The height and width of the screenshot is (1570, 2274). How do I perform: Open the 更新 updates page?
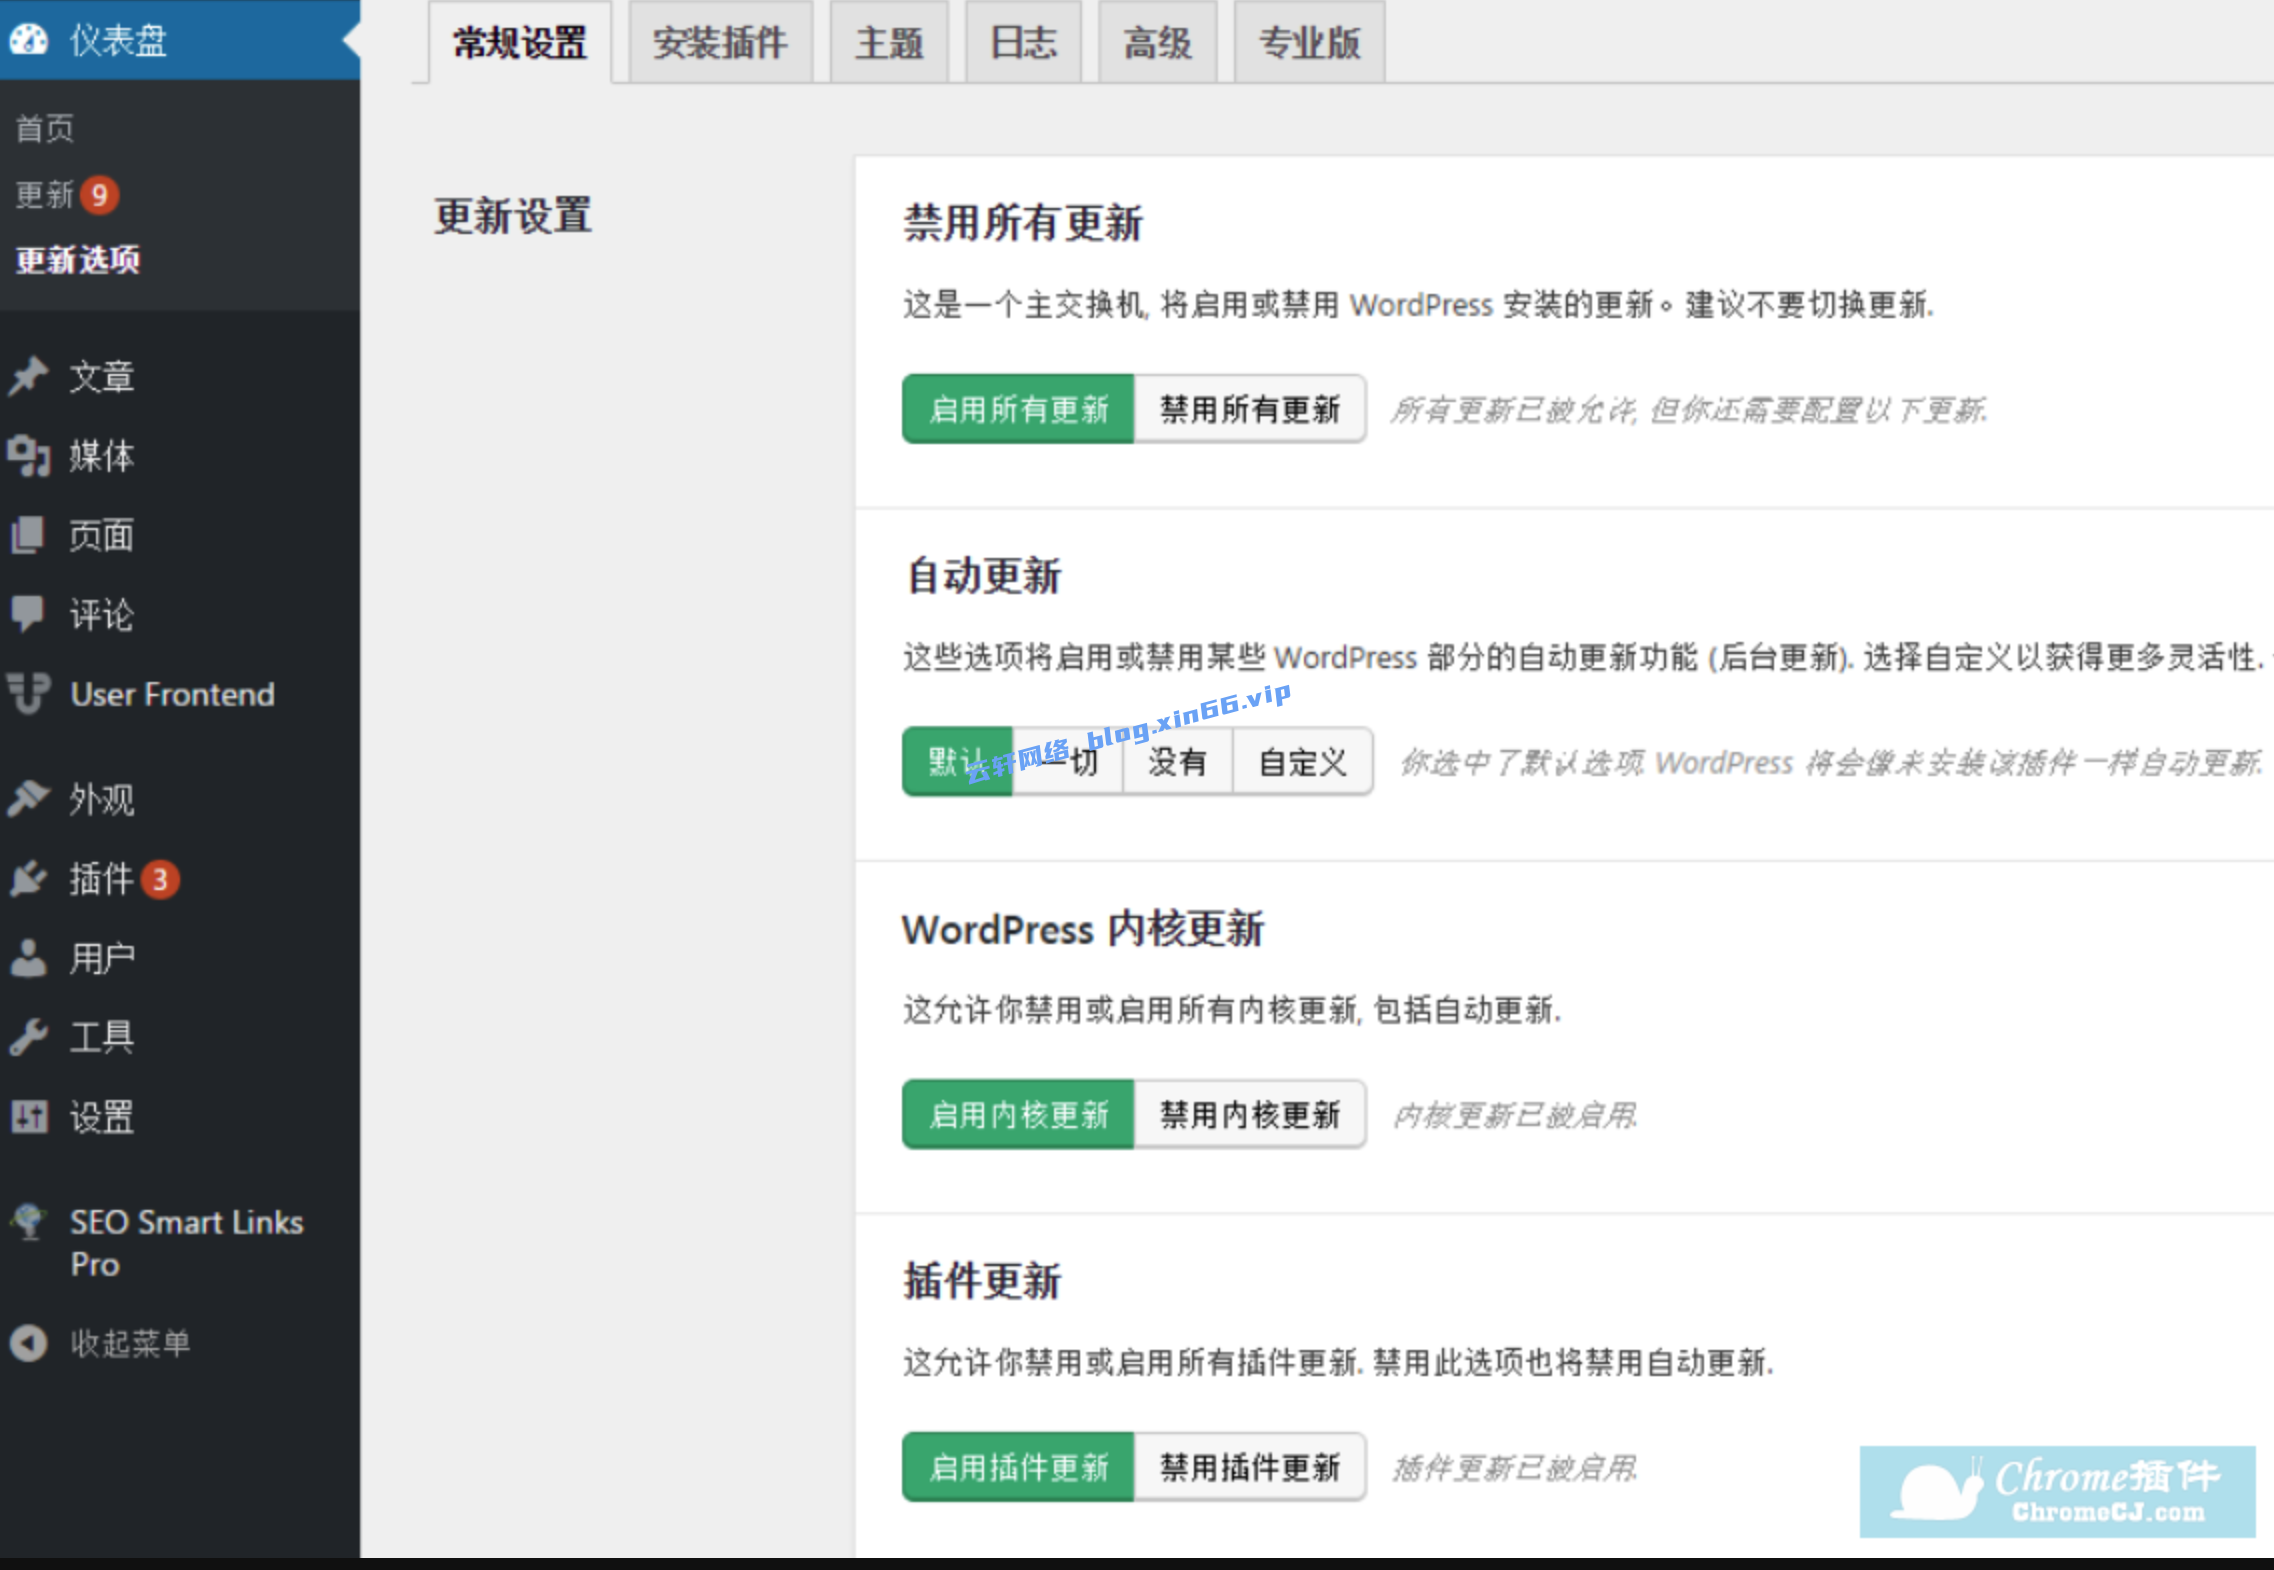(45, 194)
